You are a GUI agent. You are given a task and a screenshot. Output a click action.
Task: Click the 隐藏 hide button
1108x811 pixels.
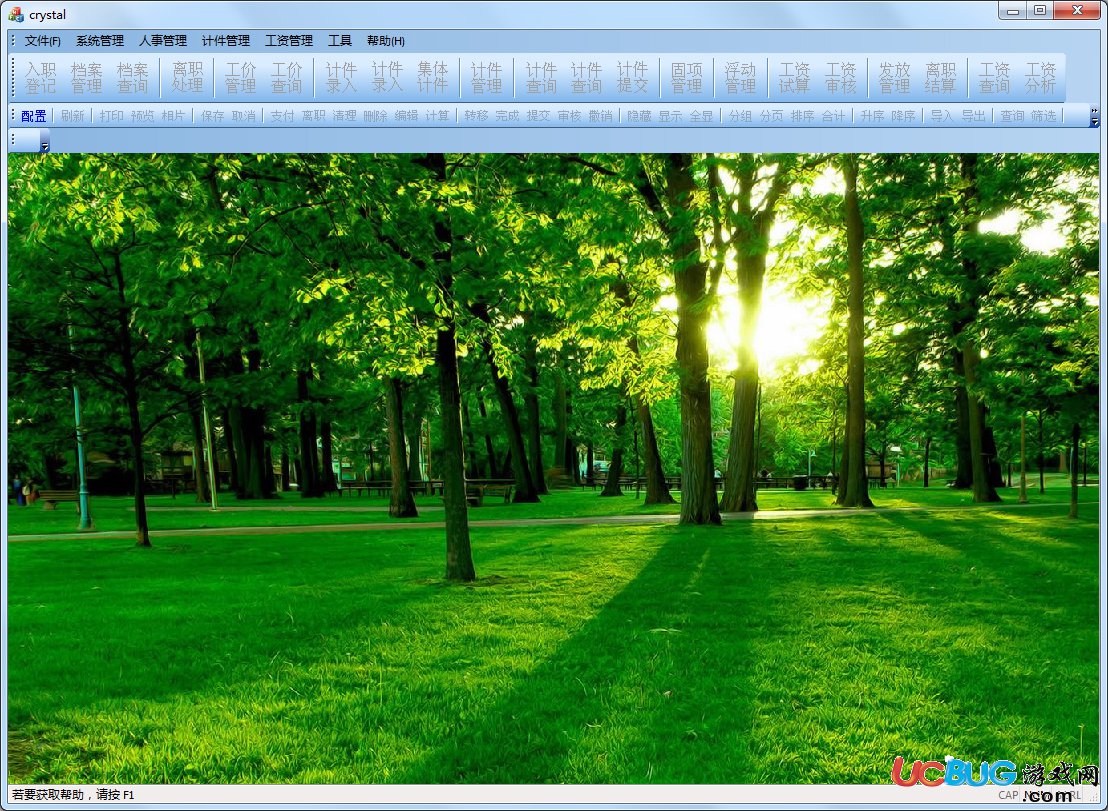(x=640, y=116)
